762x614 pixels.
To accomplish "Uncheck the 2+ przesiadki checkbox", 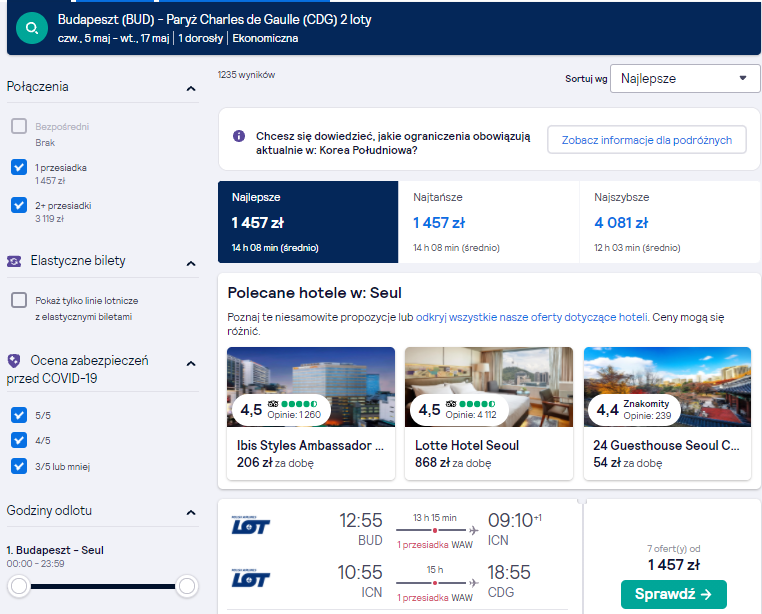I will [19, 205].
